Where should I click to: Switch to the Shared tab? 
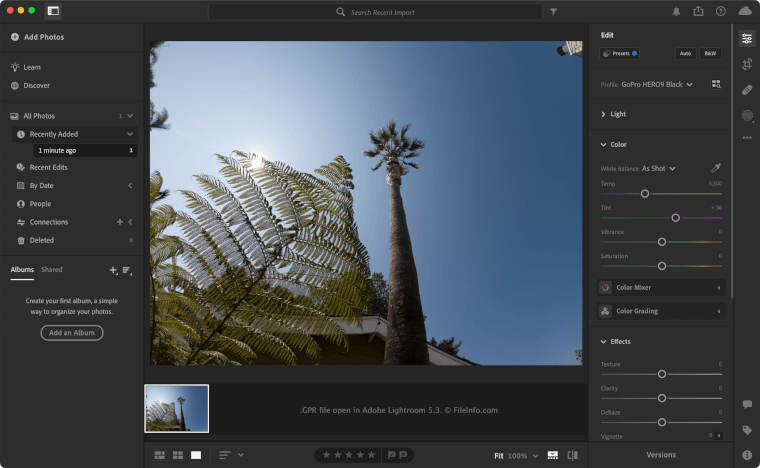pyautogui.click(x=51, y=270)
